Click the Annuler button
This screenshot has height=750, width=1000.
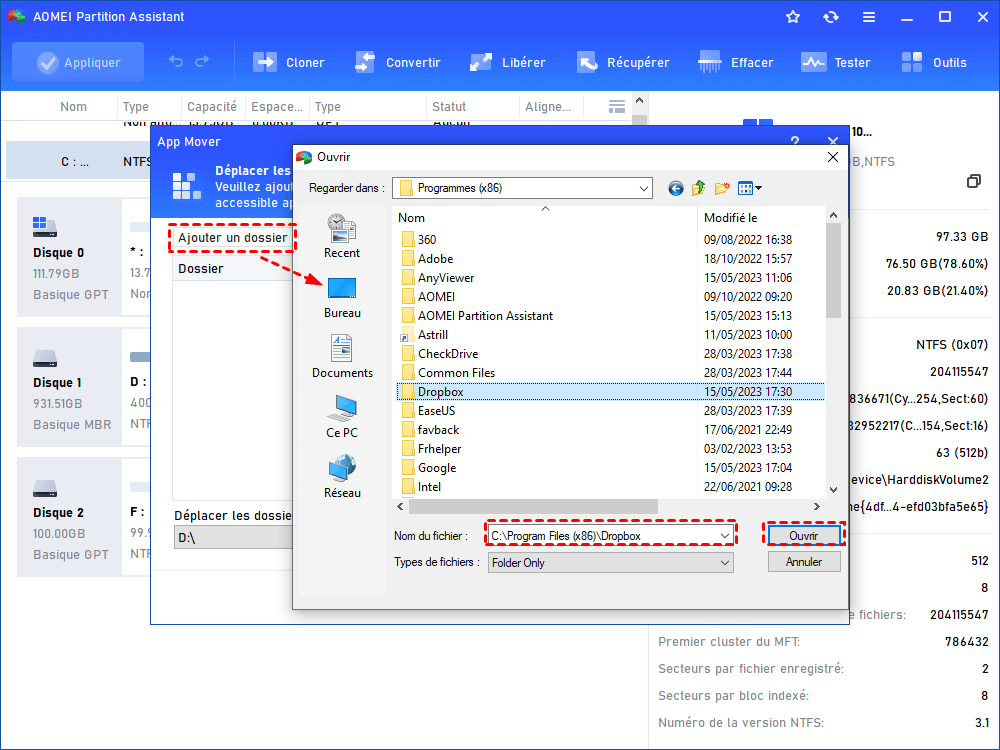pyautogui.click(x=804, y=562)
